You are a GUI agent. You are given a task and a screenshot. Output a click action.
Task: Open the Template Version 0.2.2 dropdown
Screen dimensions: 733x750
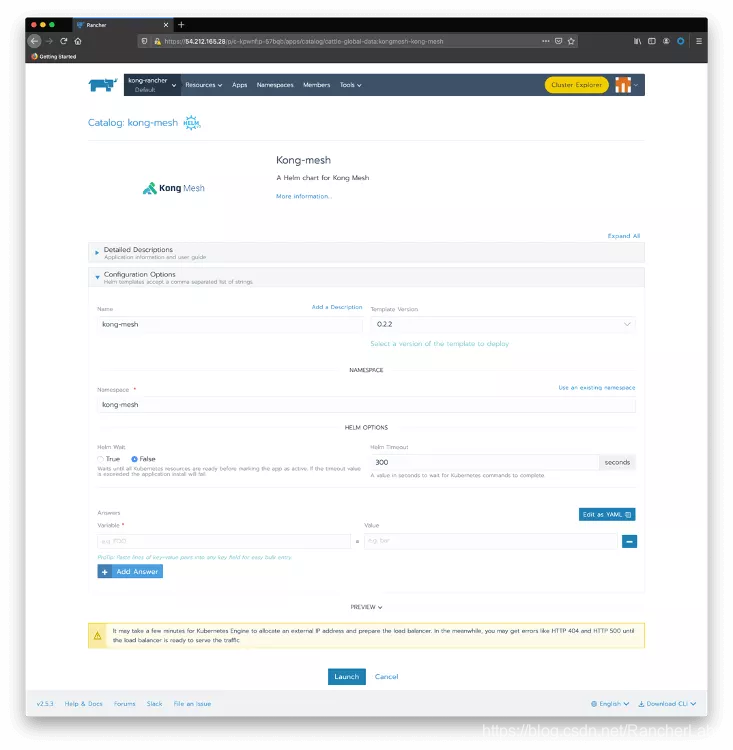pos(503,324)
